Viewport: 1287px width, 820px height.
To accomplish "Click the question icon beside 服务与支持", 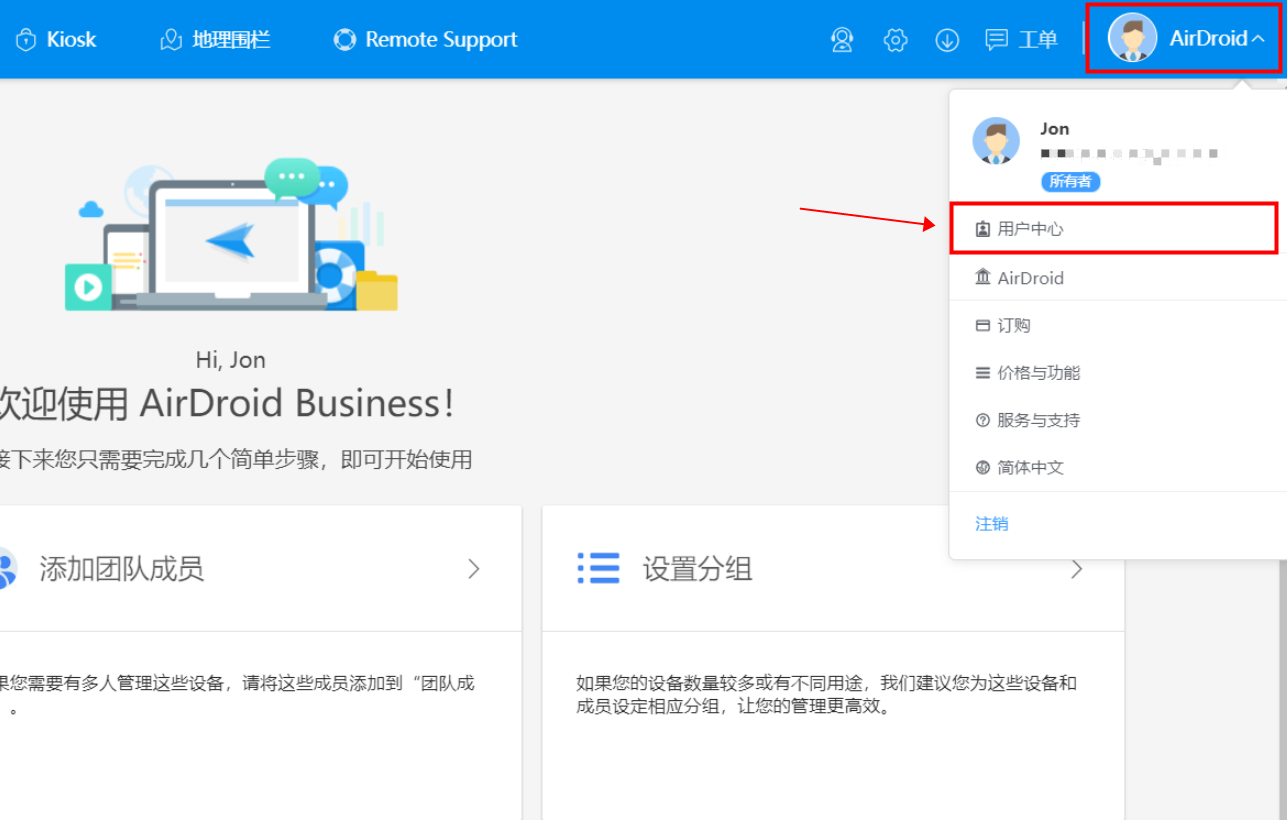I will pos(983,420).
